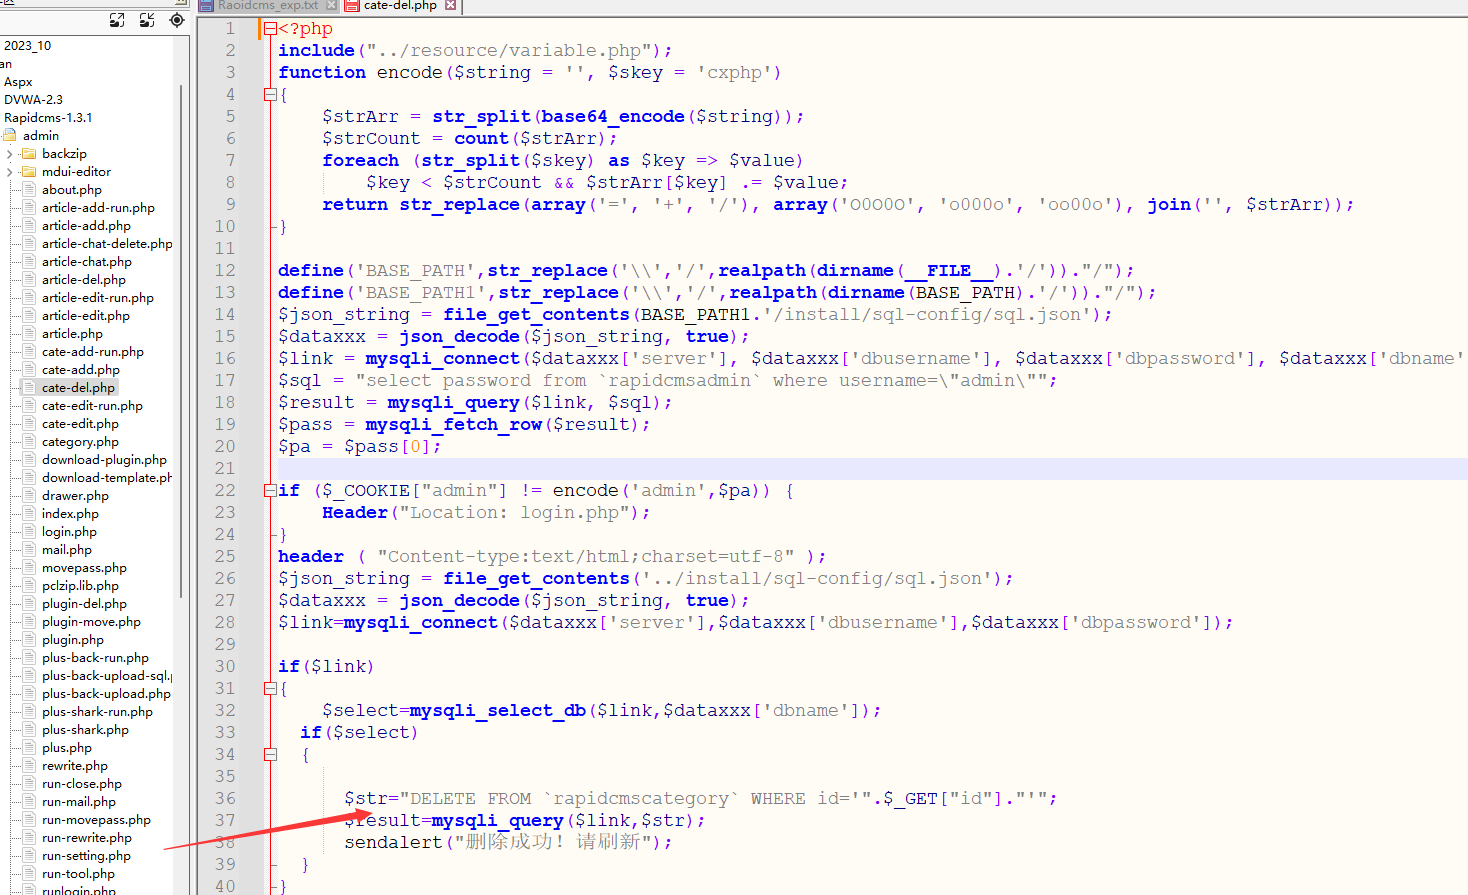Click the locate-current-file target icon
Image resolution: width=1468 pixels, height=895 pixels.
coord(176,20)
